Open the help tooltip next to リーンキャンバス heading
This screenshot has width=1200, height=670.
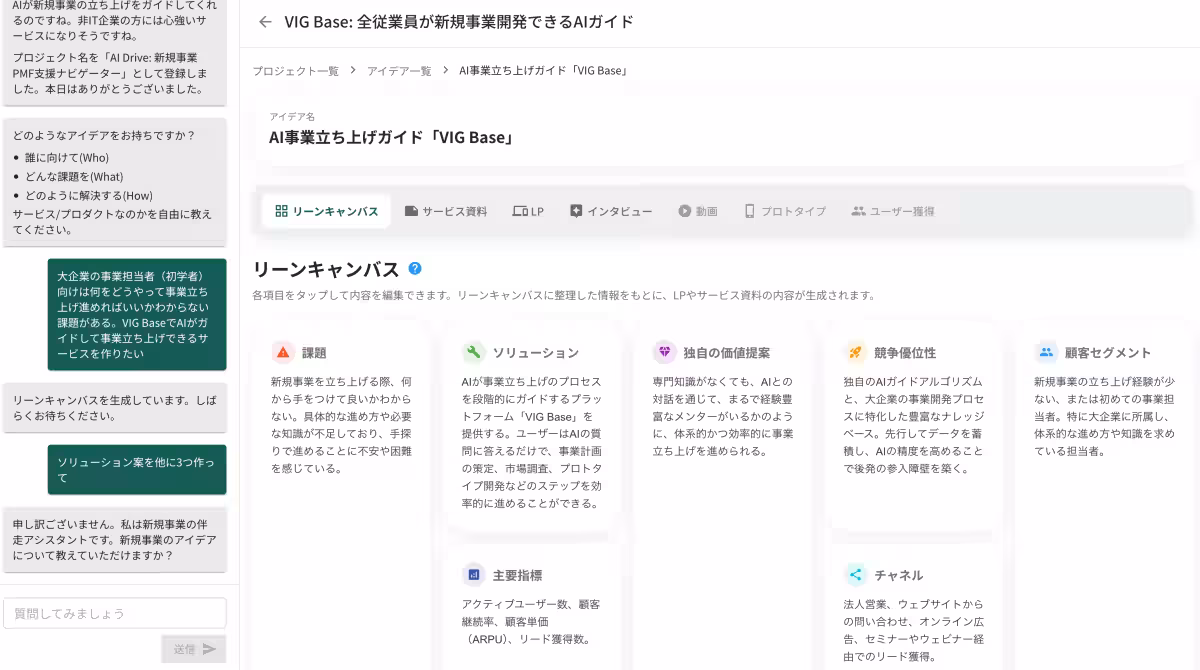click(x=414, y=268)
